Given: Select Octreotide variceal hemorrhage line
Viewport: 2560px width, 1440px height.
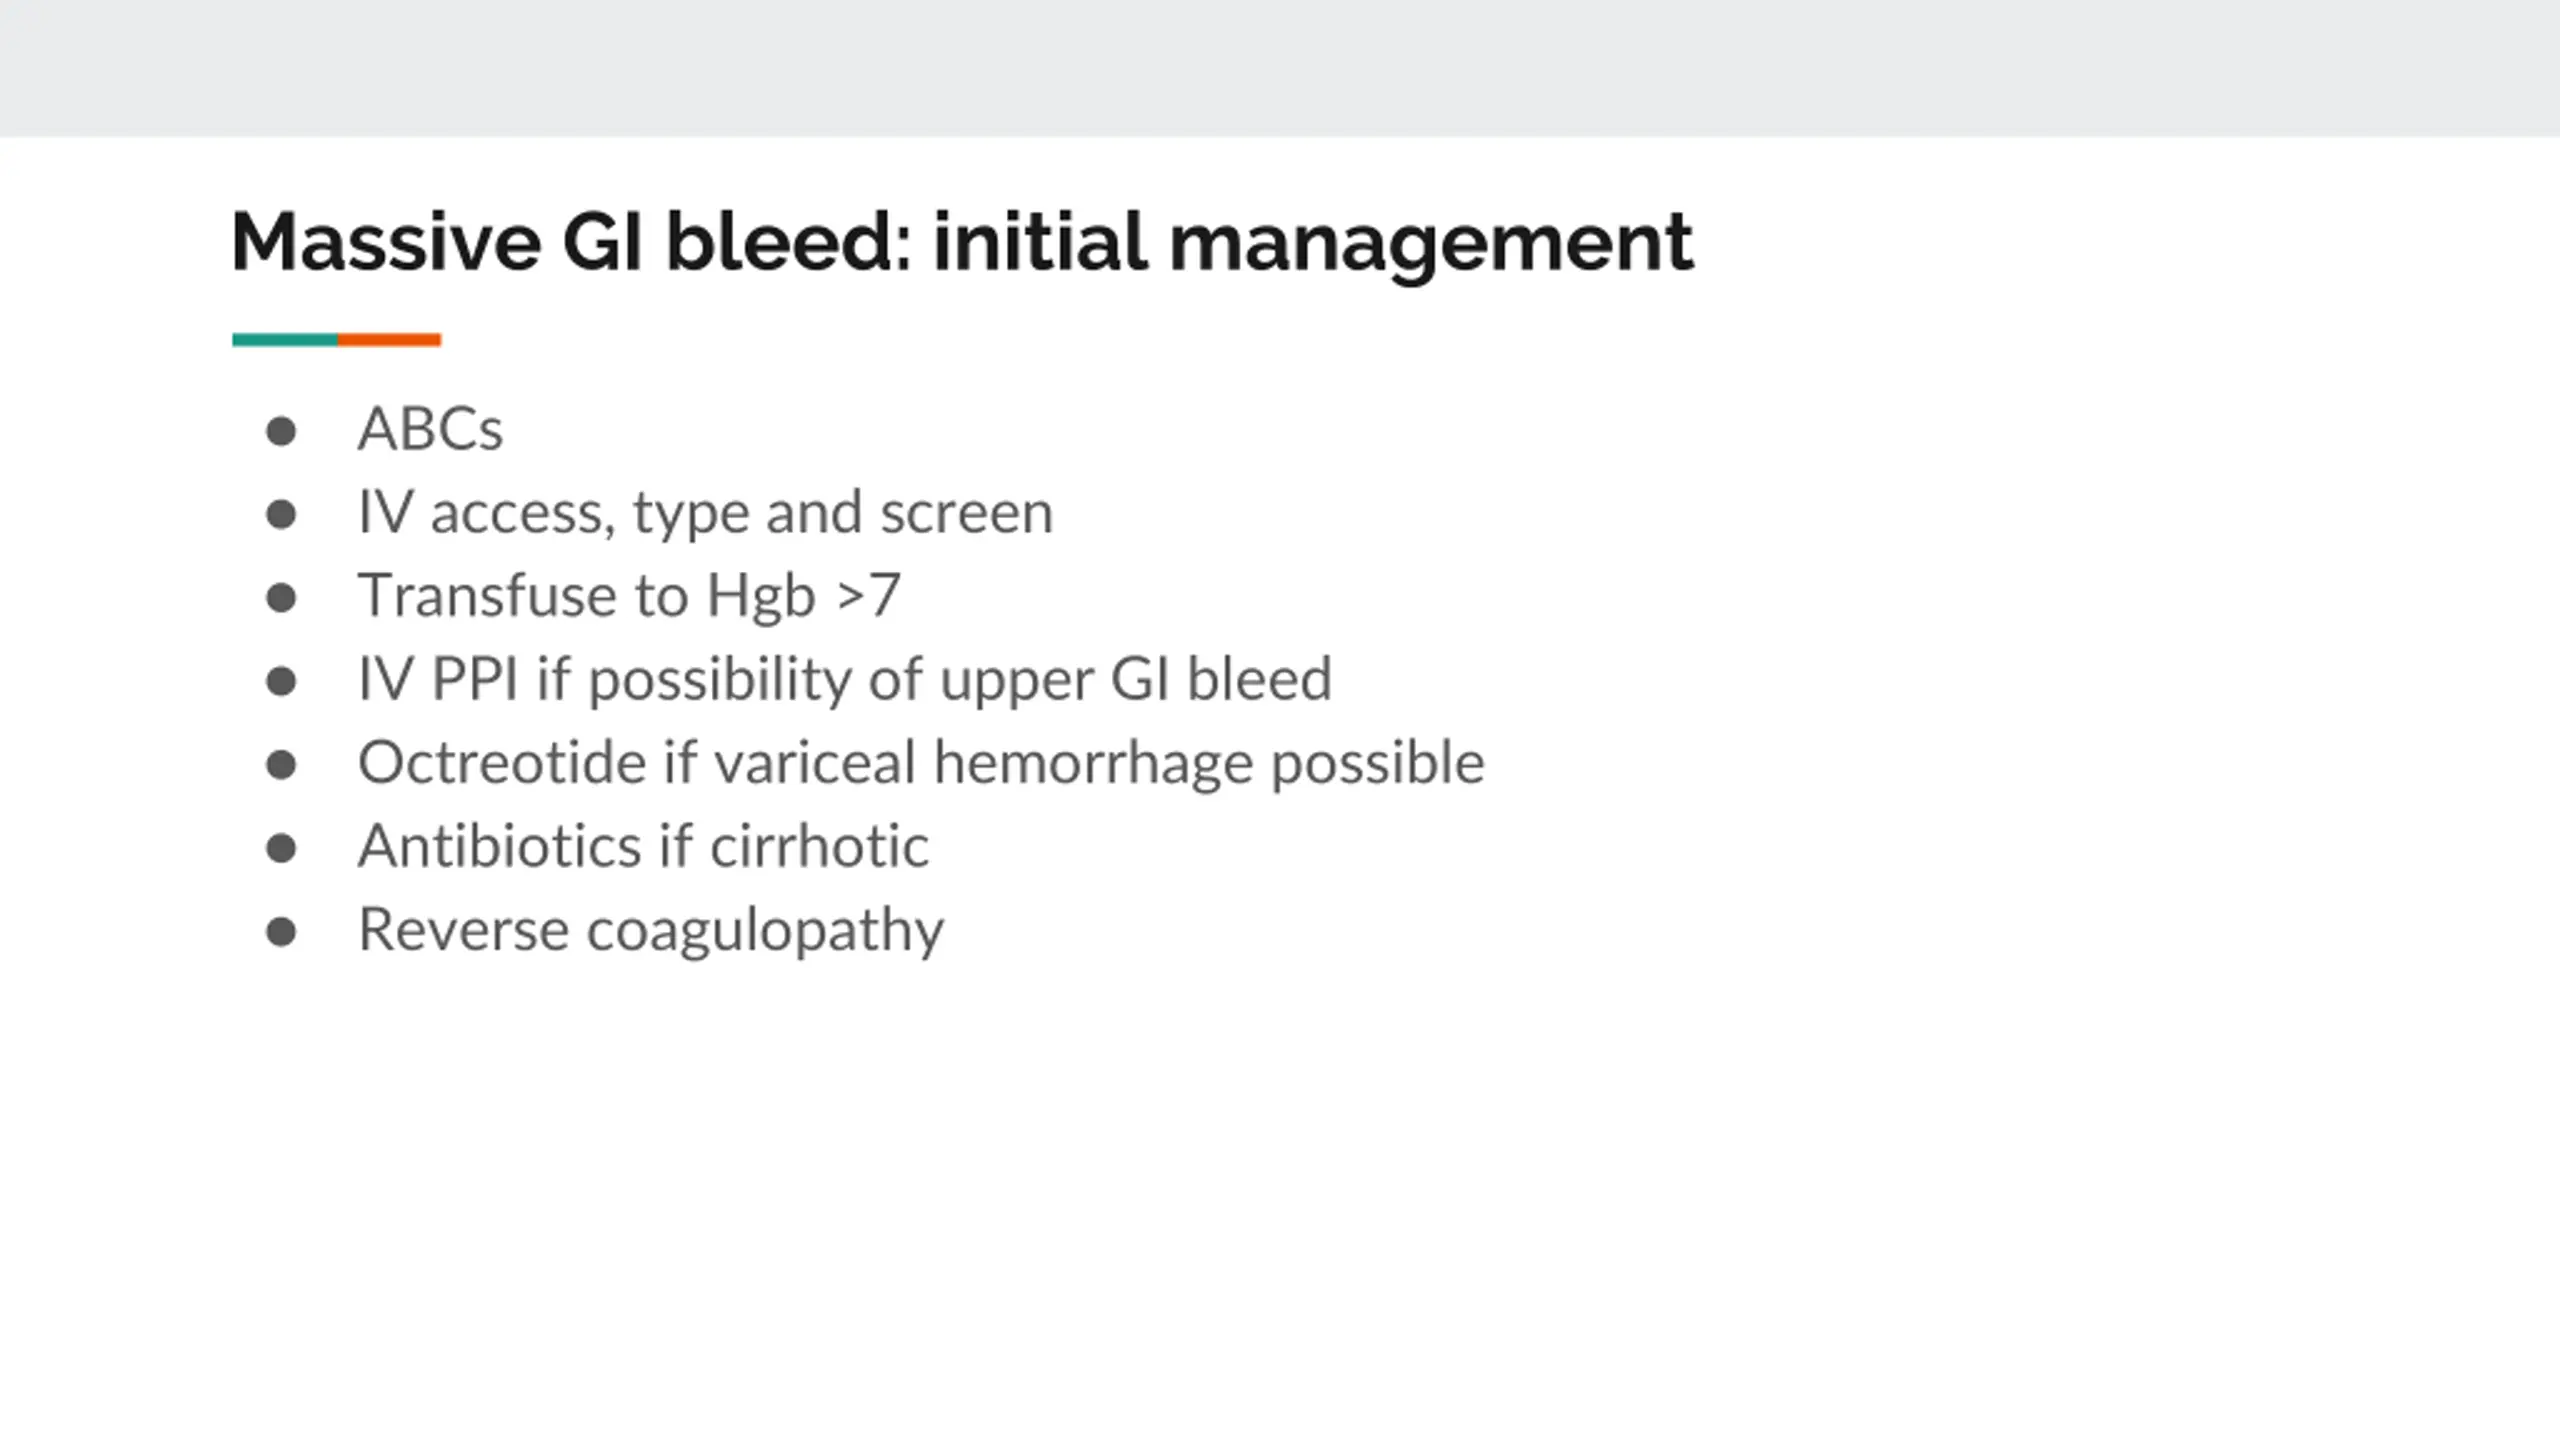Looking at the screenshot, I should (x=921, y=763).
